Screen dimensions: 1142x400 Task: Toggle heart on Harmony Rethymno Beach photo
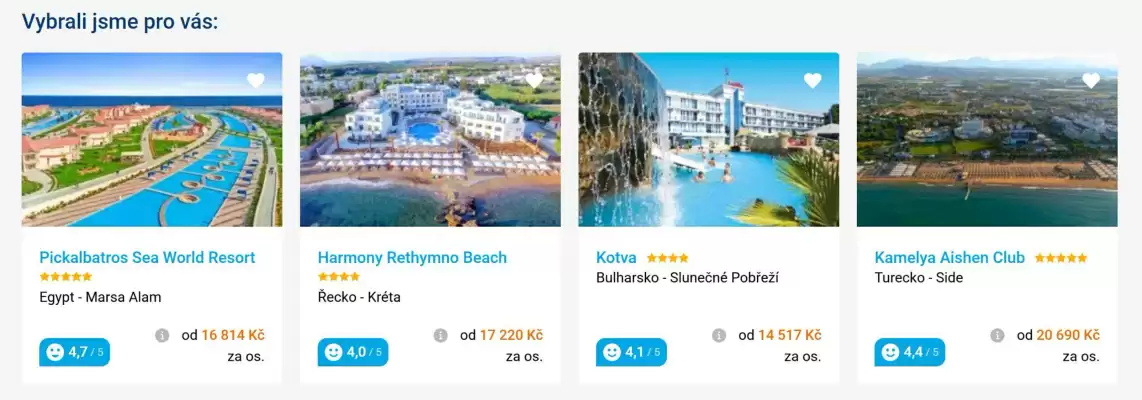pos(534,81)
